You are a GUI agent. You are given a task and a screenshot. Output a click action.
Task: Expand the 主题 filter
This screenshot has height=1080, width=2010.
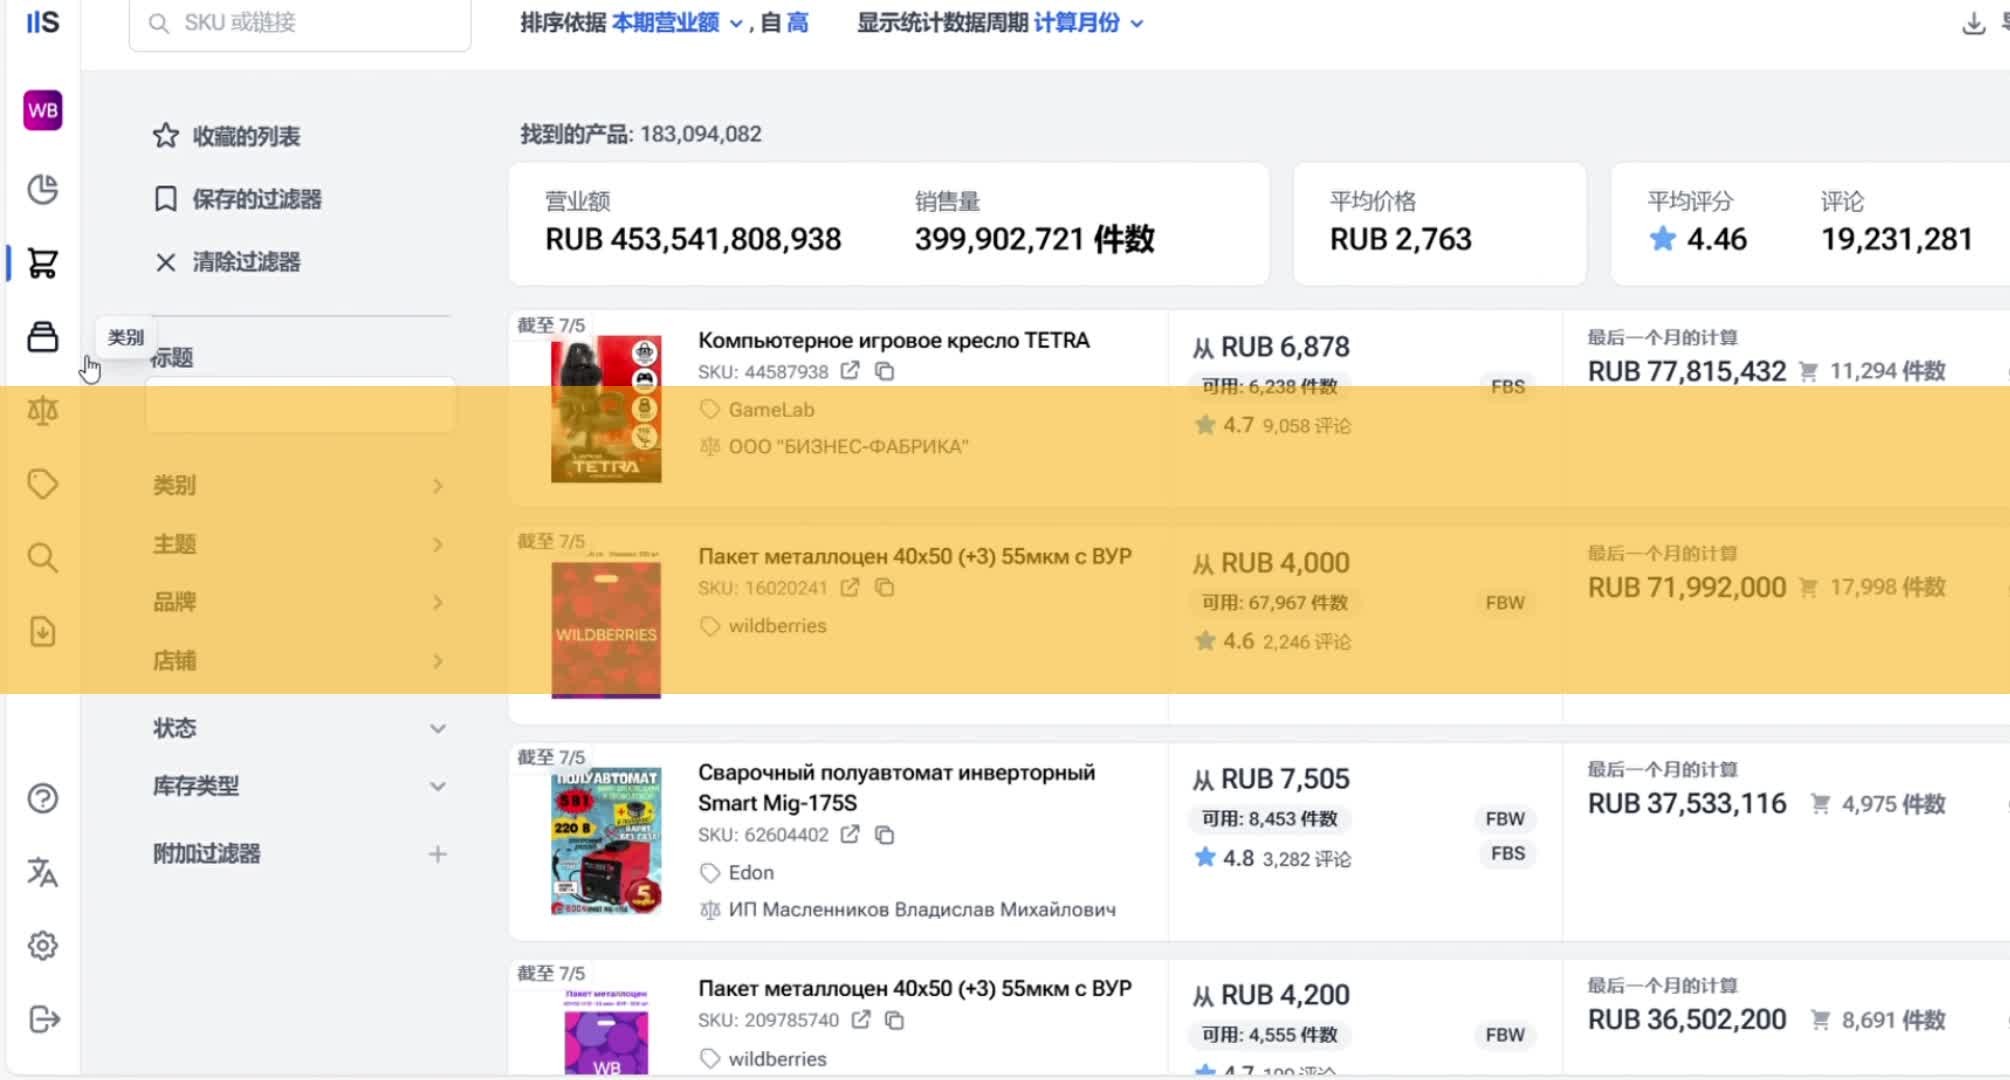click(x=299, y=544)
